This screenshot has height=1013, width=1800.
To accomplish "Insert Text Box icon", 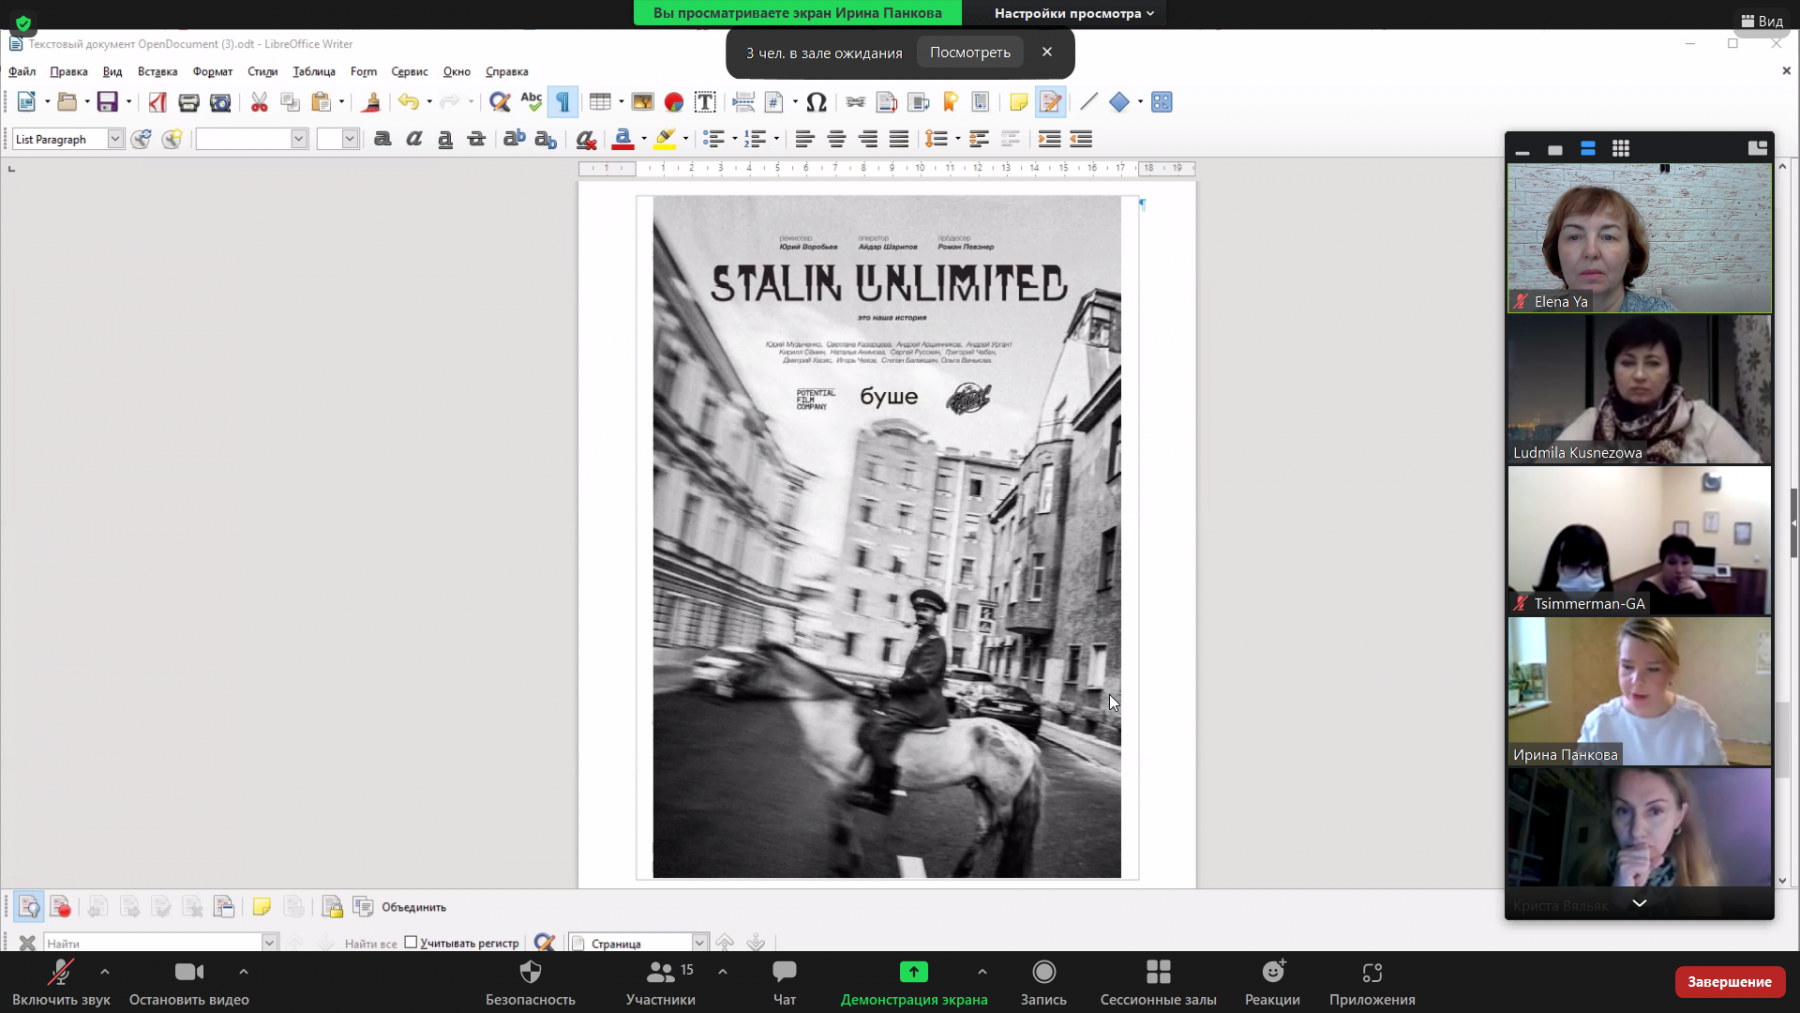I will click(x=705, y=102).
